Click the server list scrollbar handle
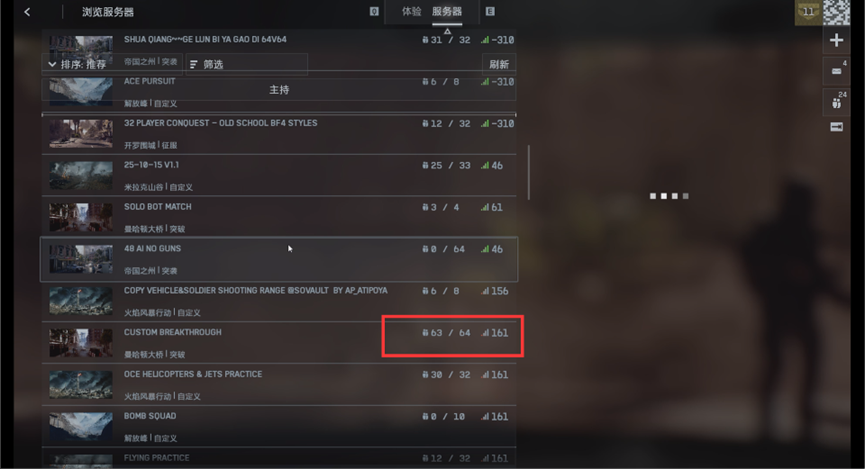 [528, 172]
